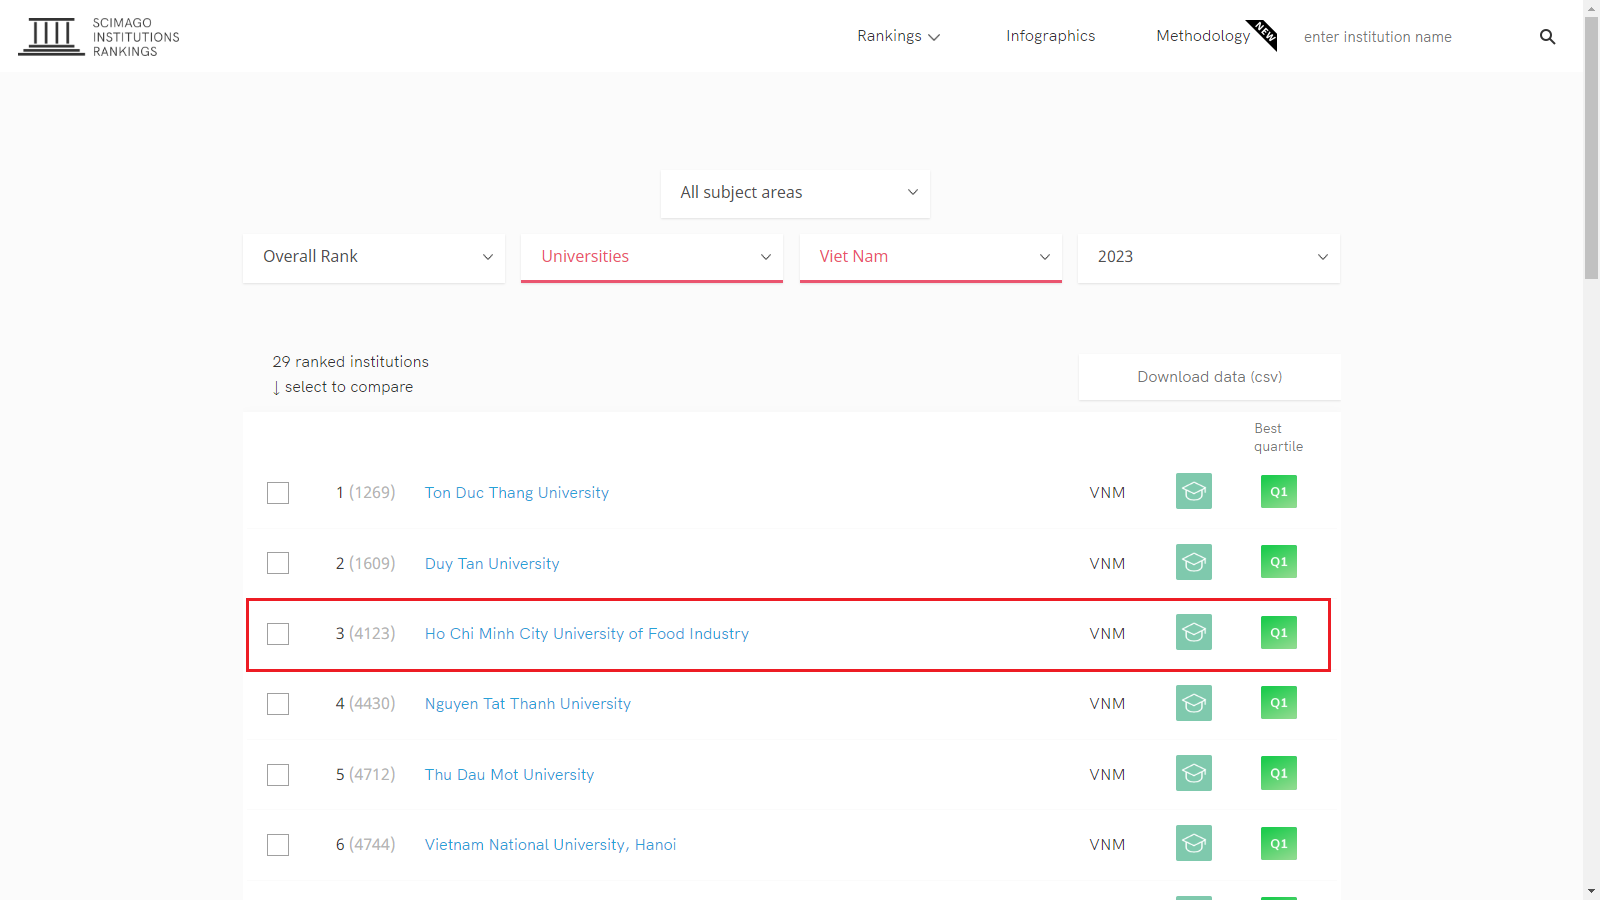
Task: Open the Viet Nam country dropdown
Action: click(x=930, y=258)
